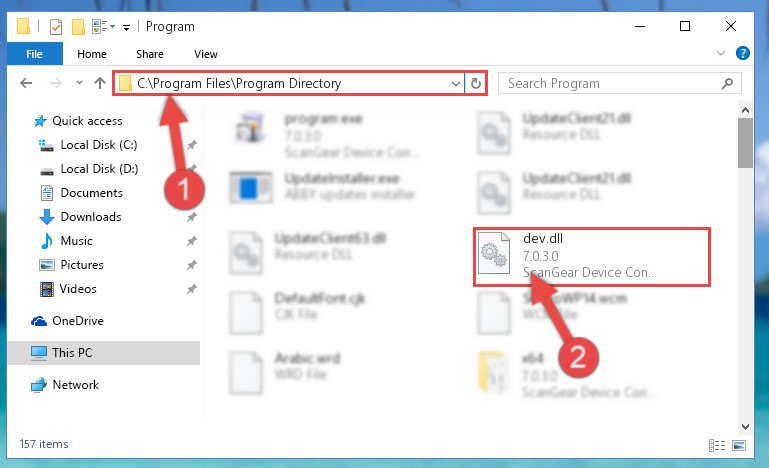Switch to the View ribbon tab
This screenshot has width=769, height=468.
(205, 54)
